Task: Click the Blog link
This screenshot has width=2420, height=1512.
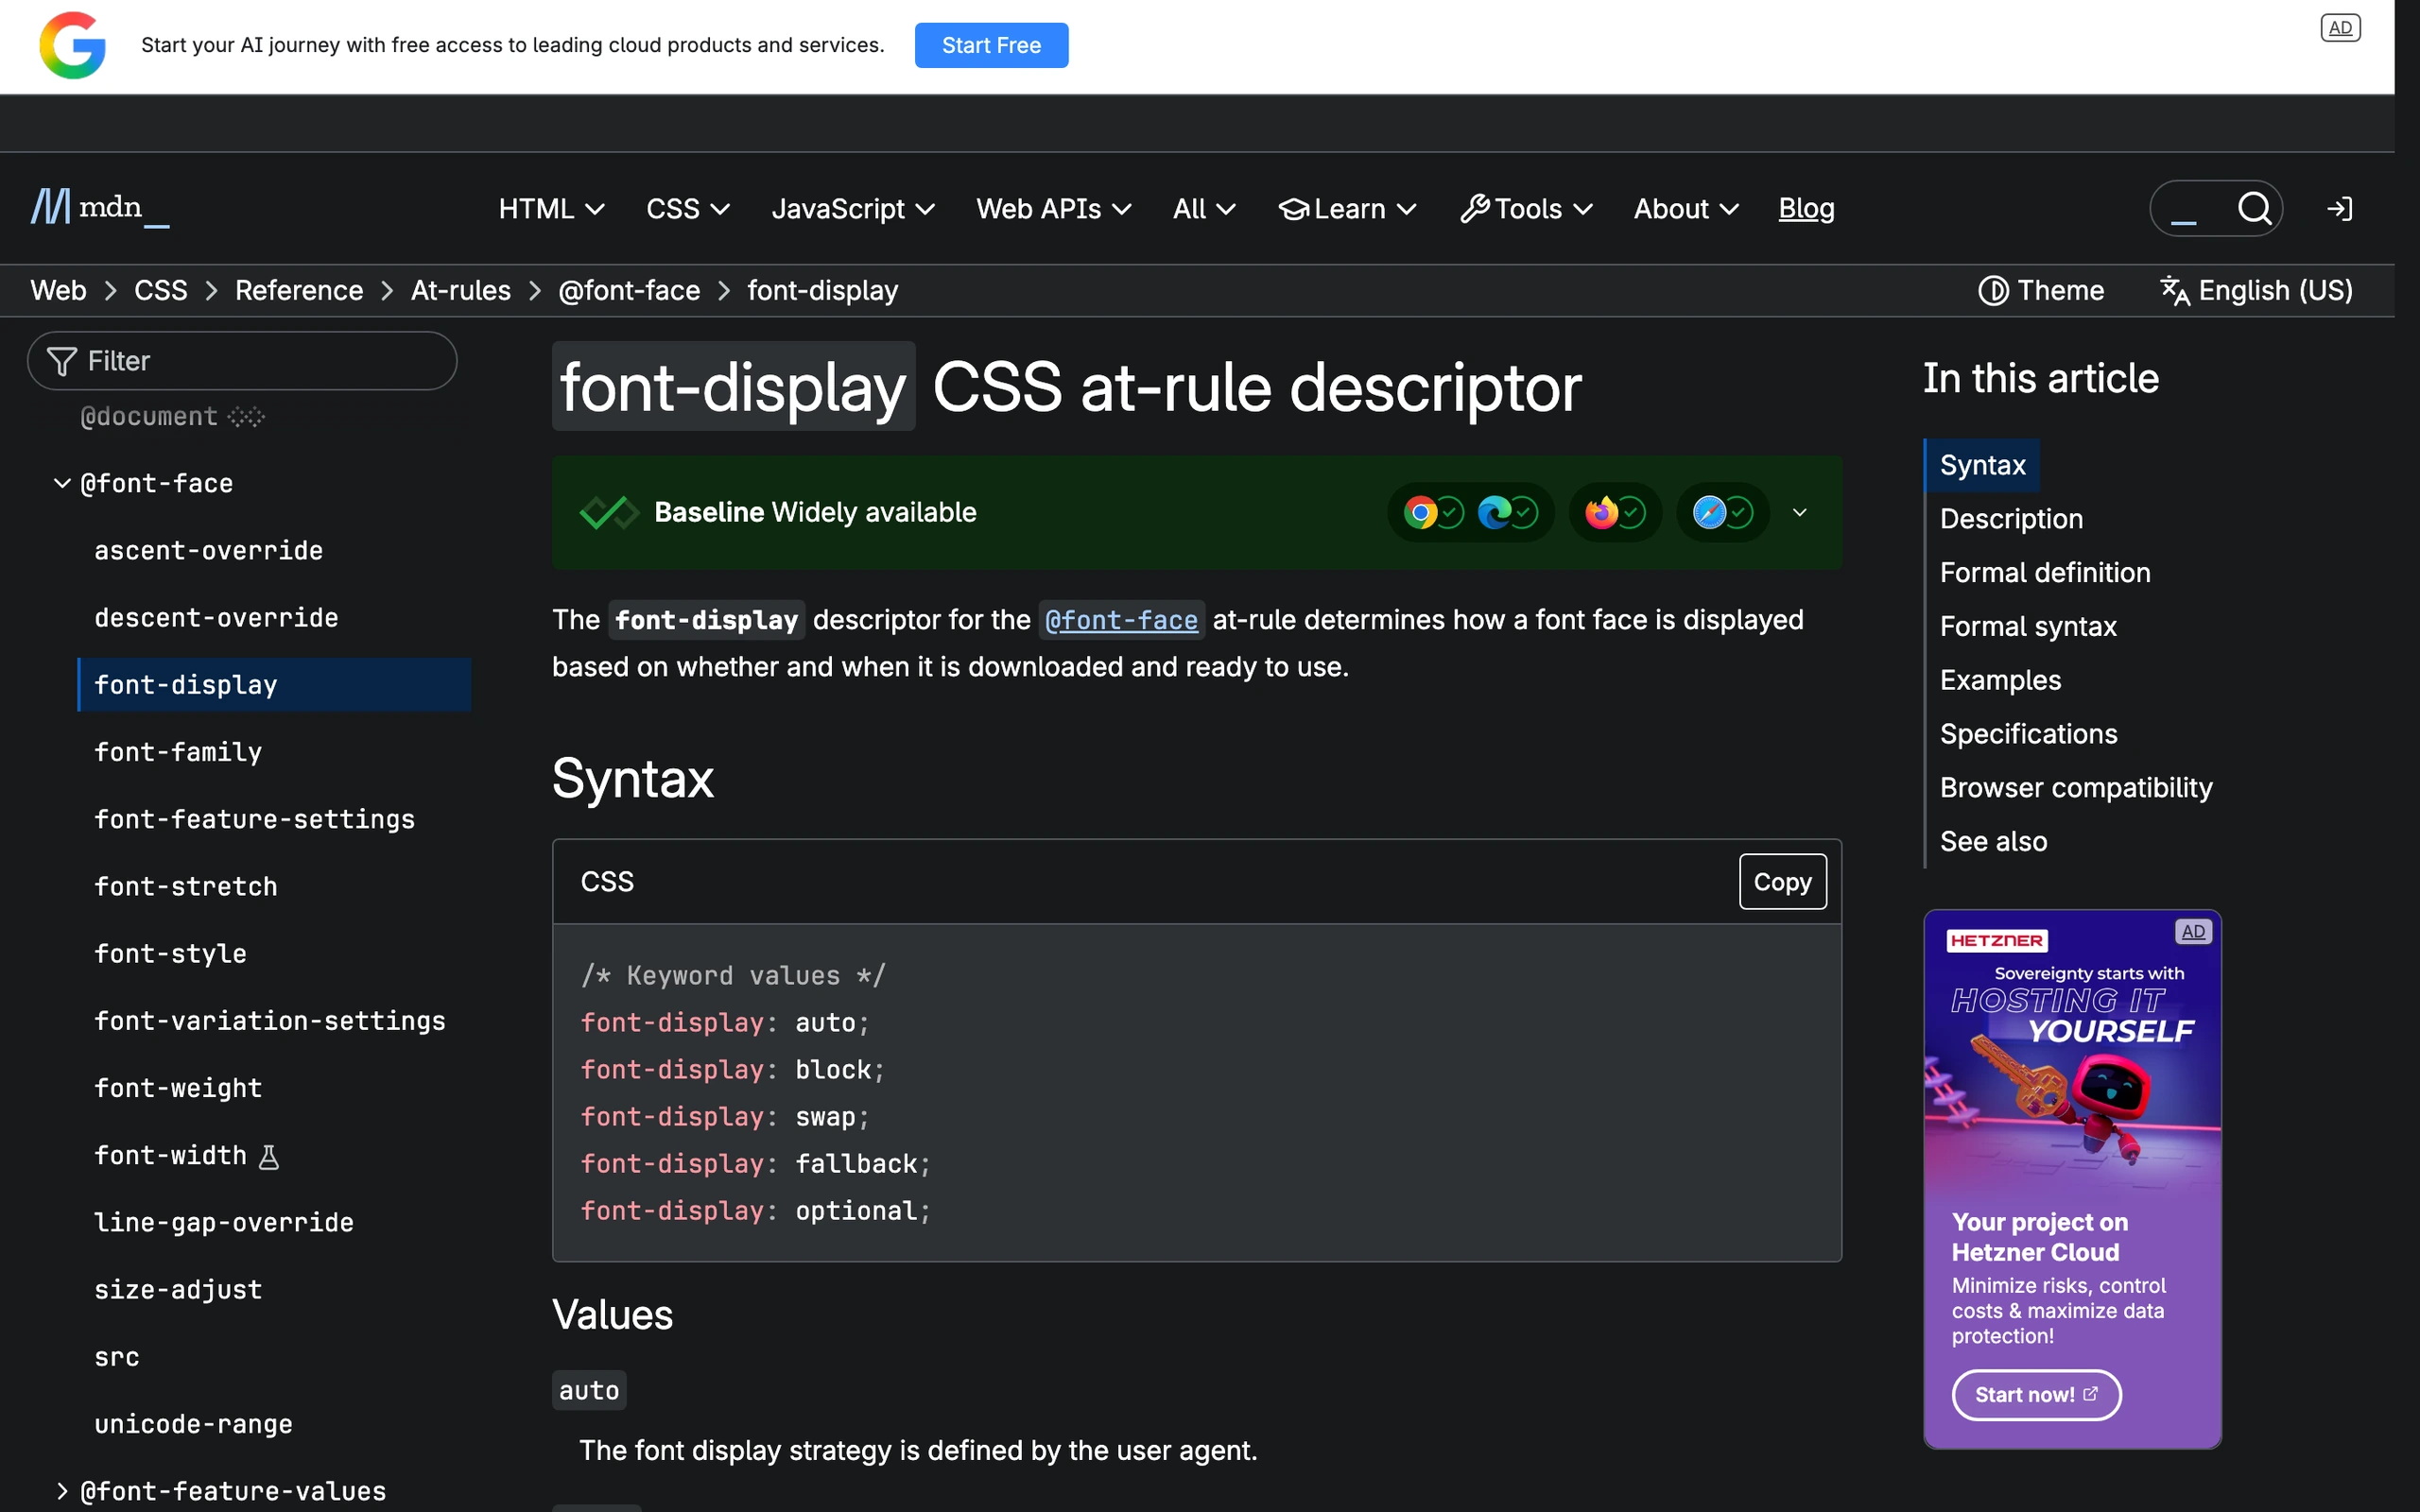Action: (1806, 208)
